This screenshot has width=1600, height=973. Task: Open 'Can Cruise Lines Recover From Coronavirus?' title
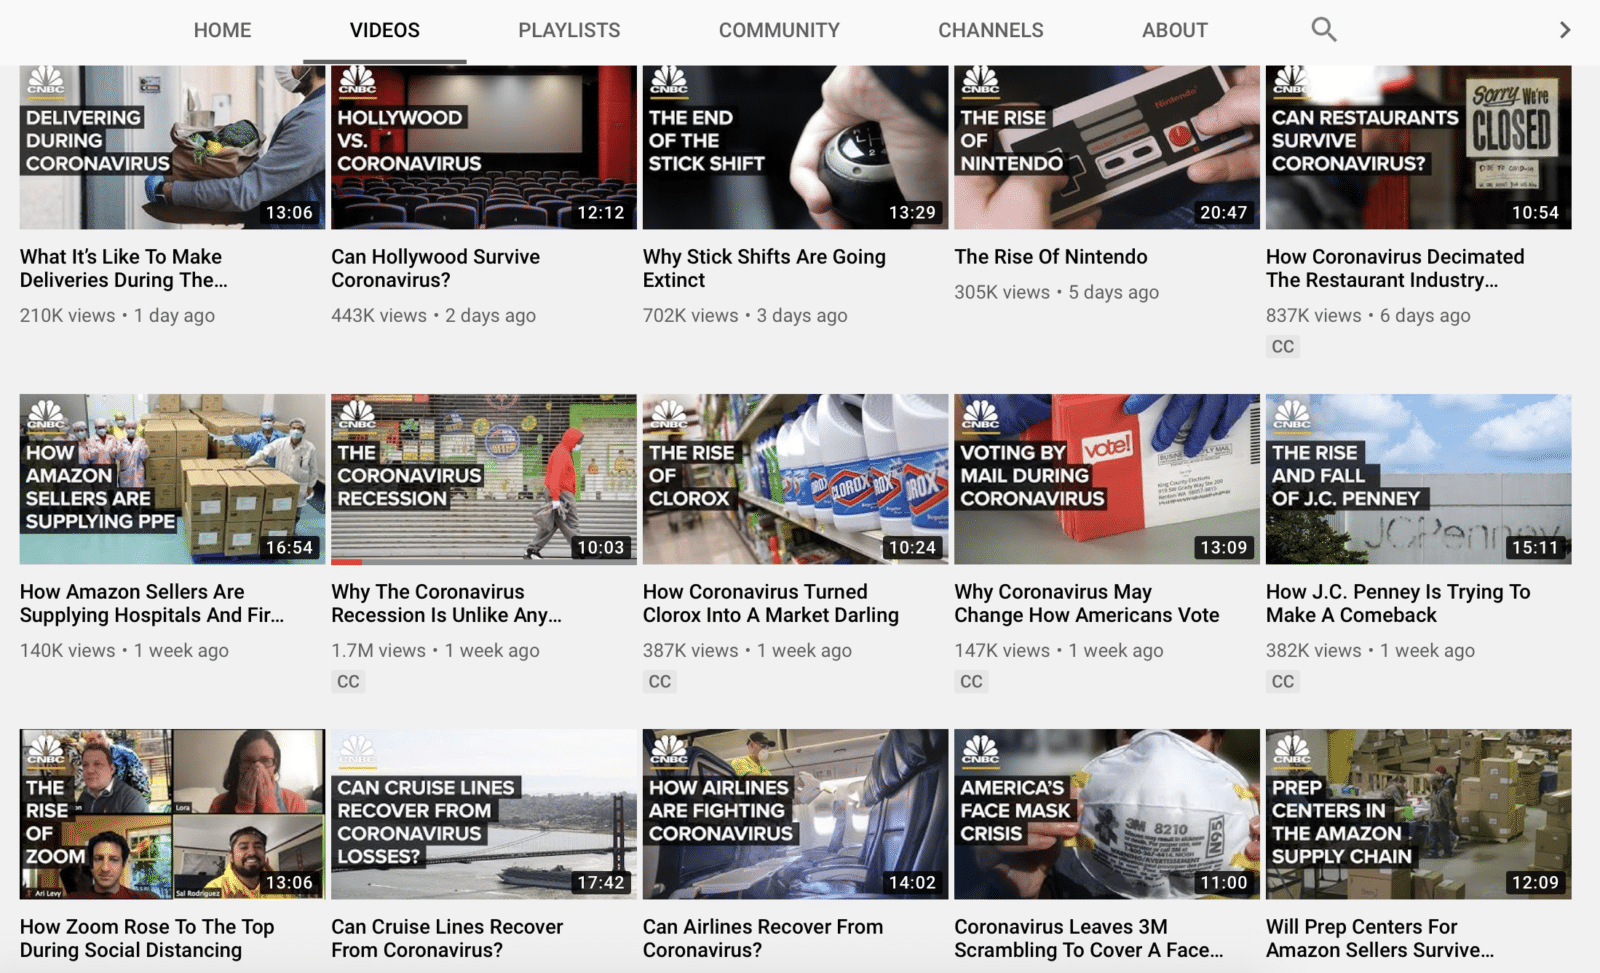point(446,938)
